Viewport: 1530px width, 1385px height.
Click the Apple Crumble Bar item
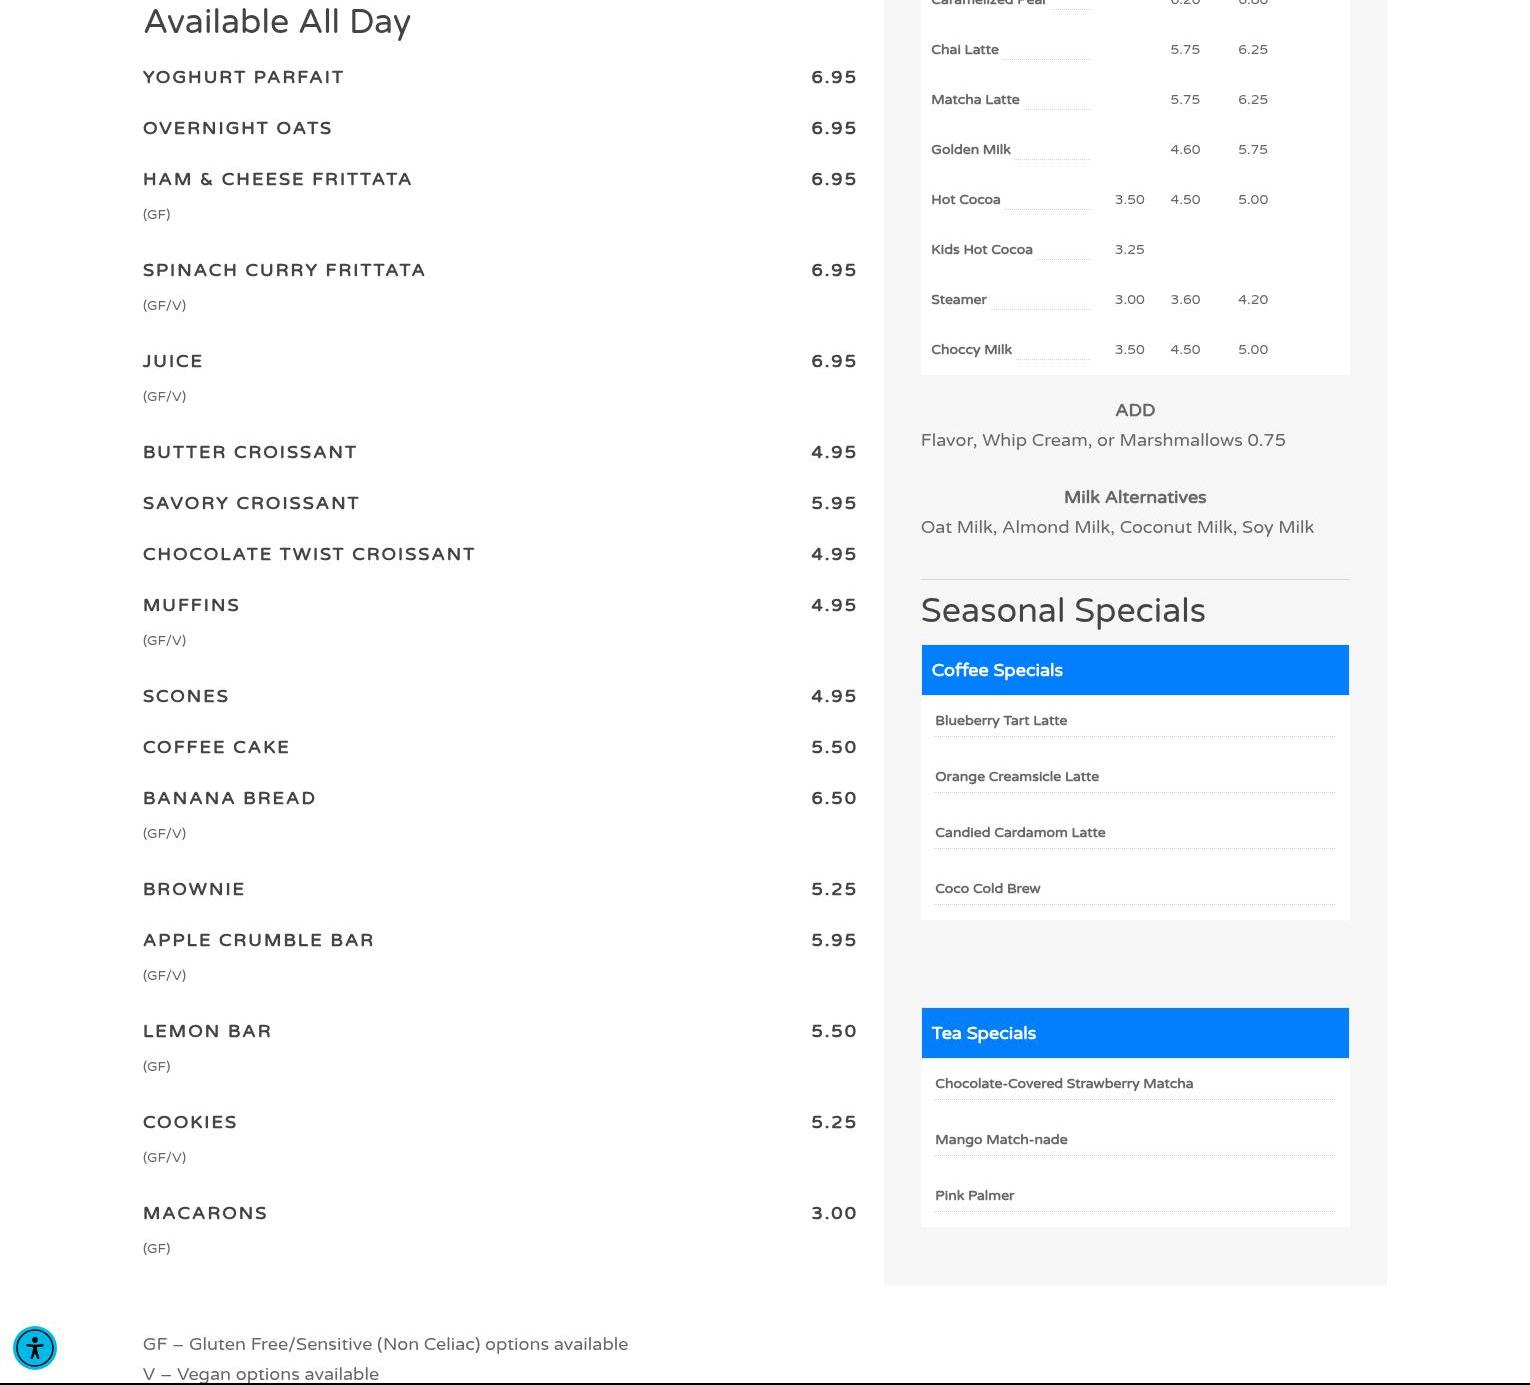[x=258, y=941]
